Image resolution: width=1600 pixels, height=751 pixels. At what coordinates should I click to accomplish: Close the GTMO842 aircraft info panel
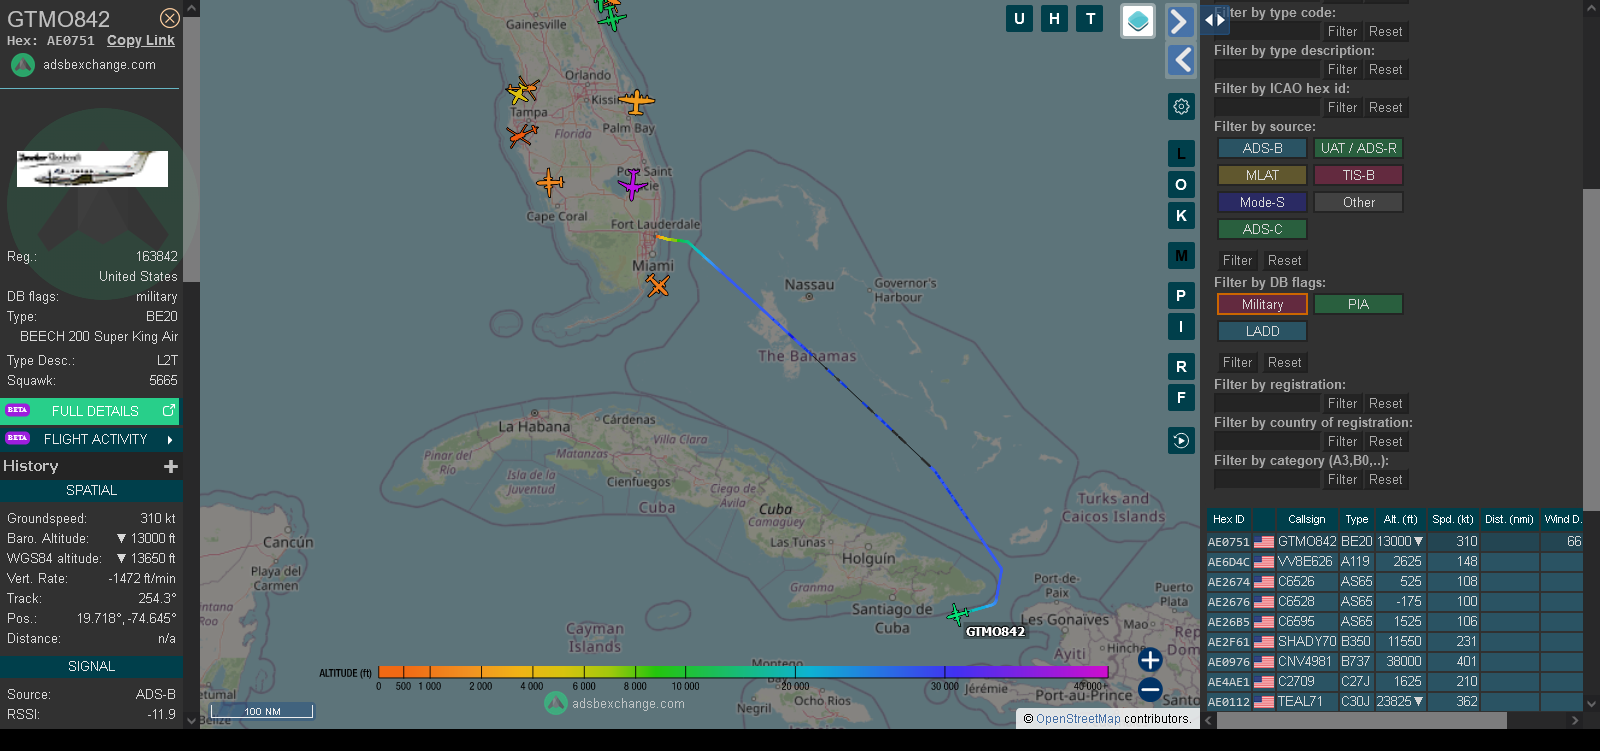[170, 18]
